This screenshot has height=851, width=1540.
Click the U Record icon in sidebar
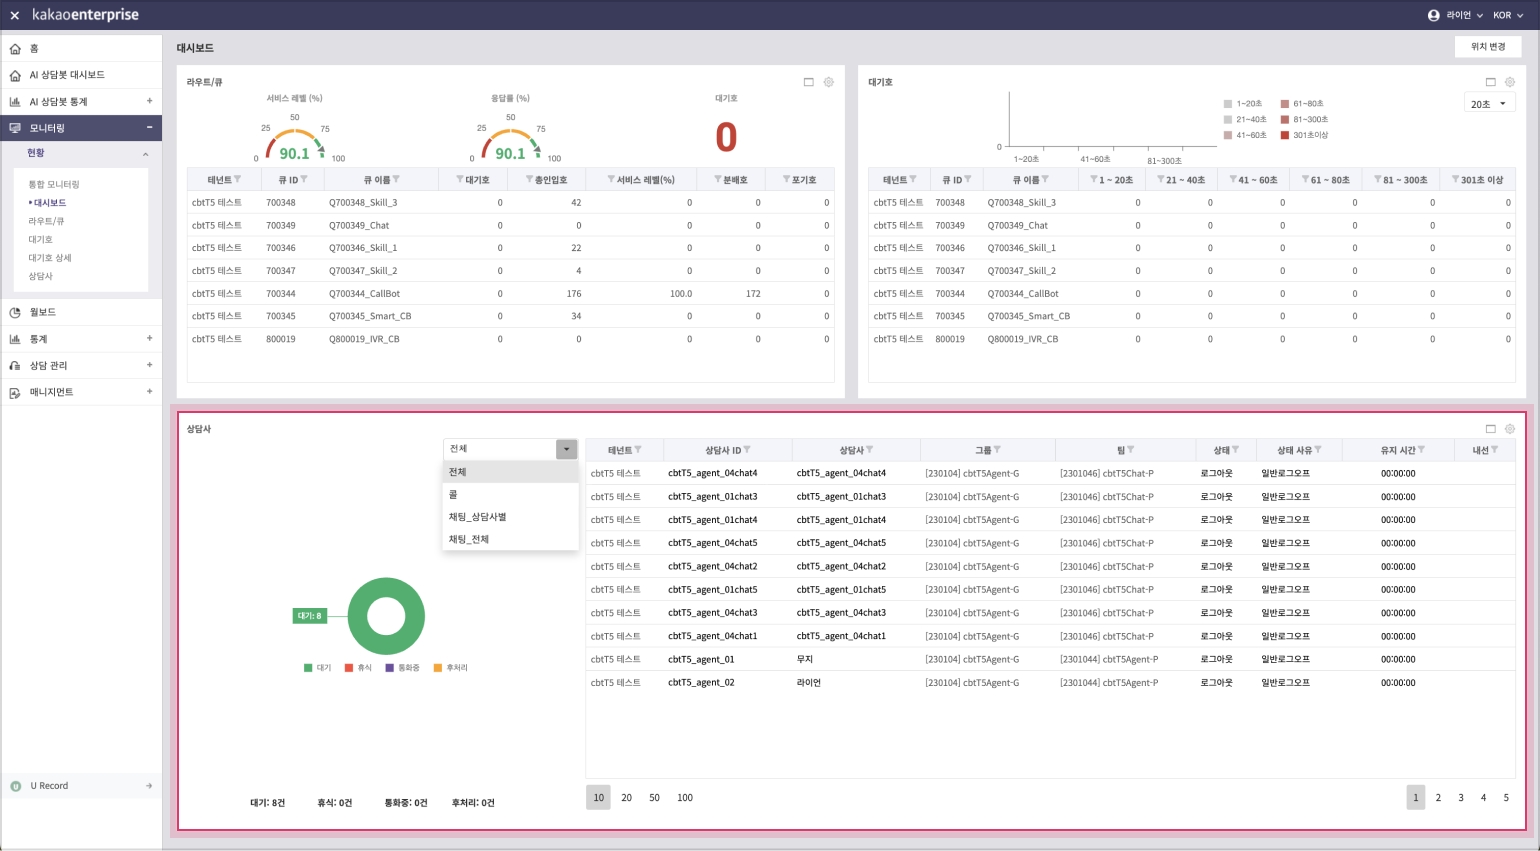[x=15, y=786]
